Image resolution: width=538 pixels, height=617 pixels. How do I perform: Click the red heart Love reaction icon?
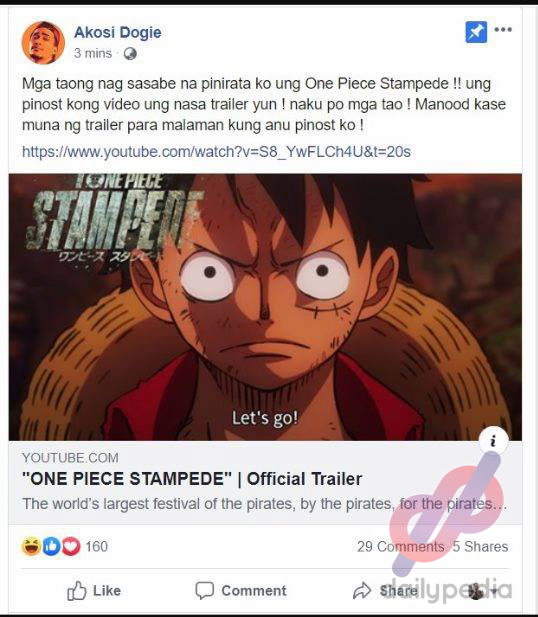click(x=71, y=546)
